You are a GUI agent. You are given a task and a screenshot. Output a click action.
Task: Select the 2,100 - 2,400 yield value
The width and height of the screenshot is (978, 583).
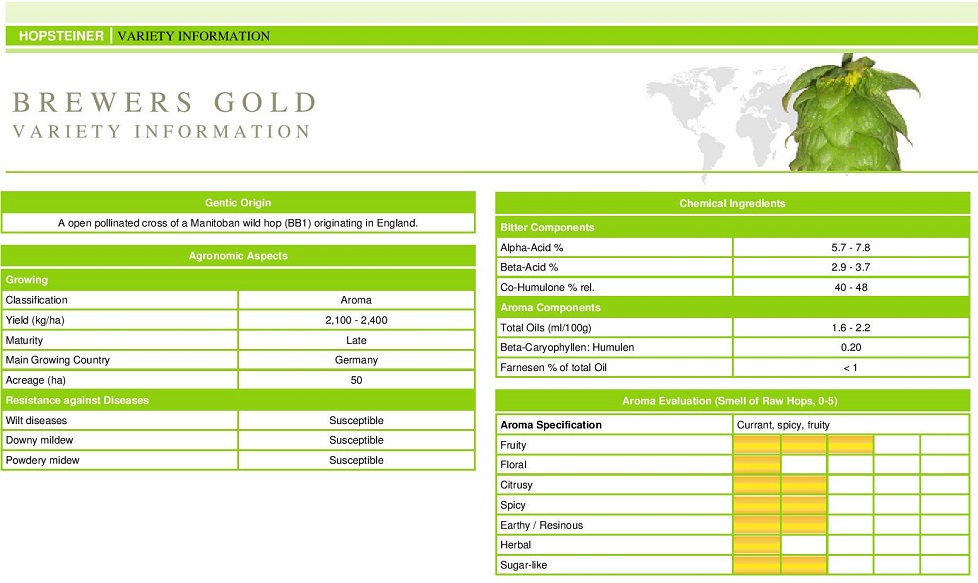coord(356,320)
